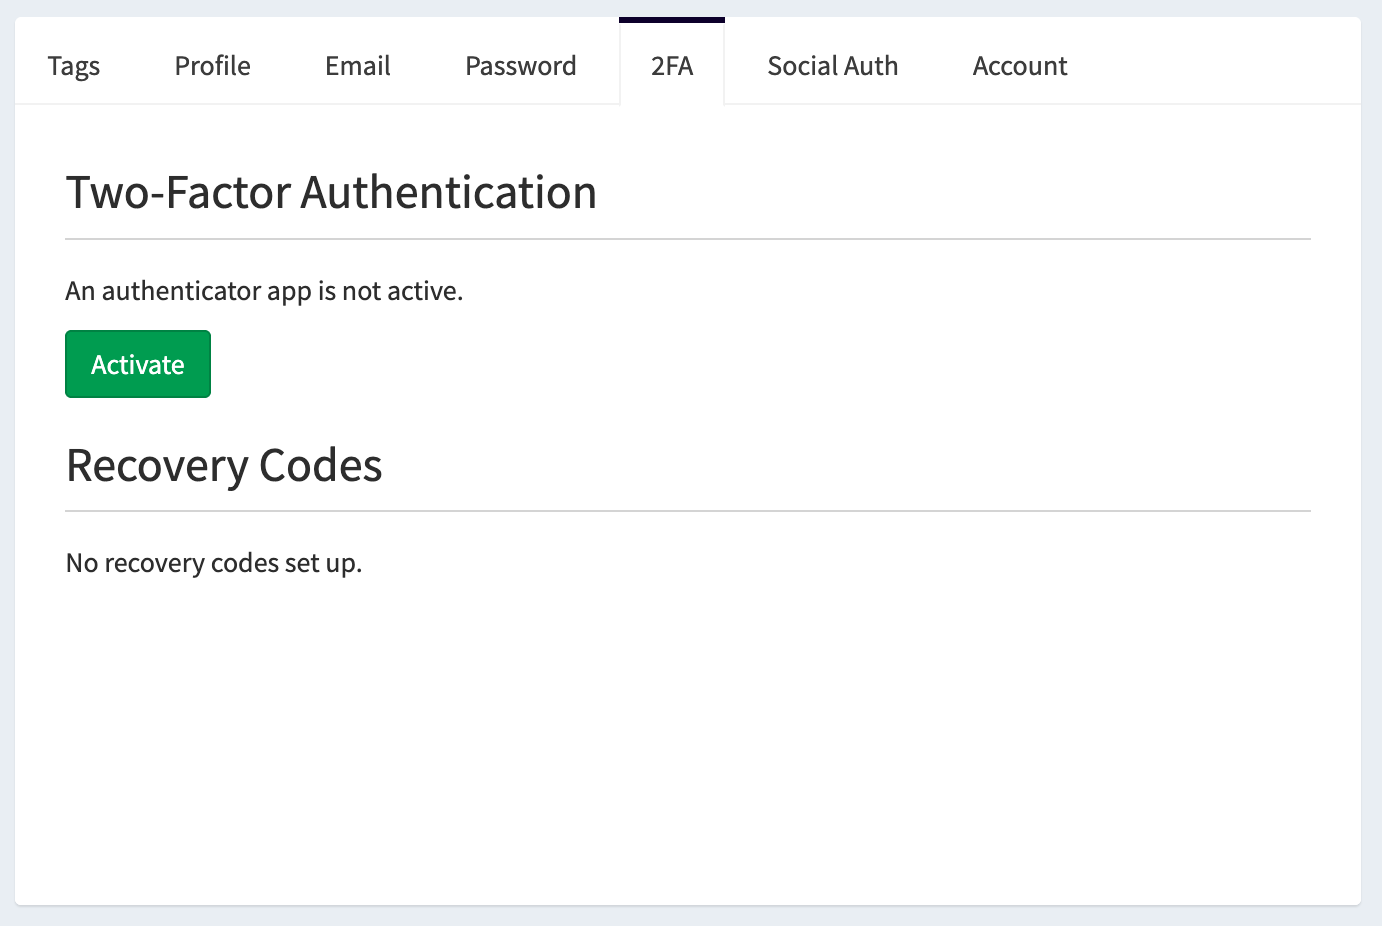Click the divider line under Two-Factor Authentication
1382x926 pixels.
[x=688, y=239]
